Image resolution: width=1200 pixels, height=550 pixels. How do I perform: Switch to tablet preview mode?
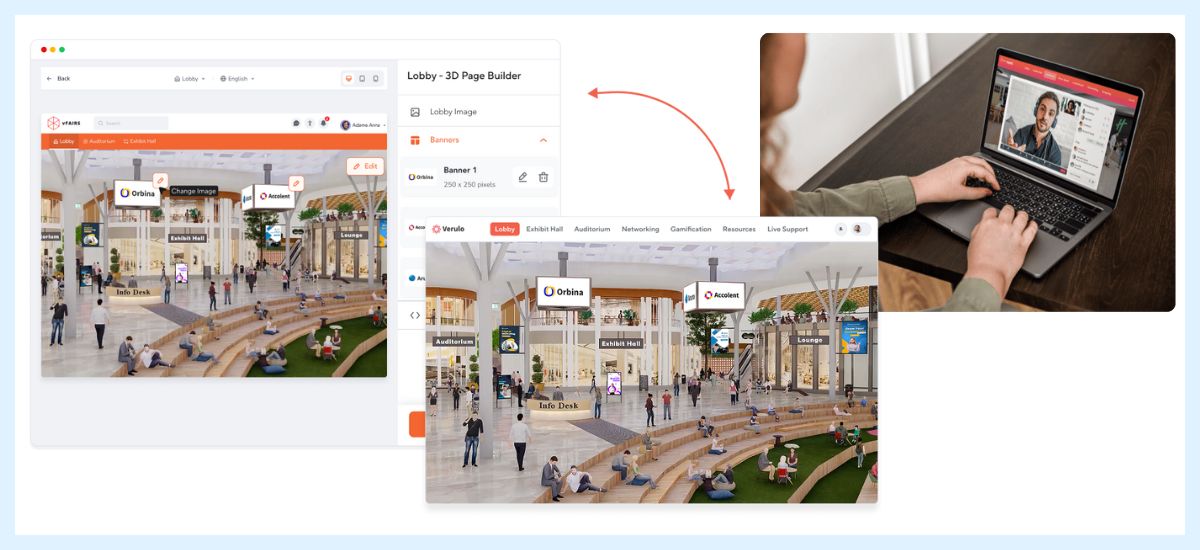[362, 78]
